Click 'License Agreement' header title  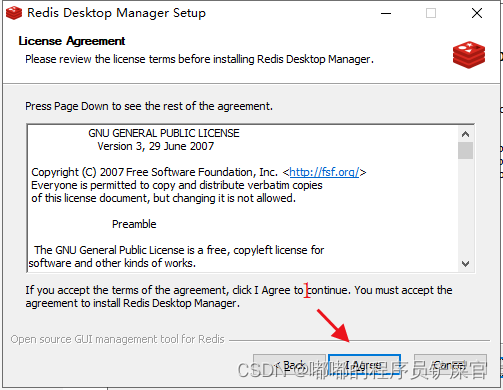(x=72, y=41)
